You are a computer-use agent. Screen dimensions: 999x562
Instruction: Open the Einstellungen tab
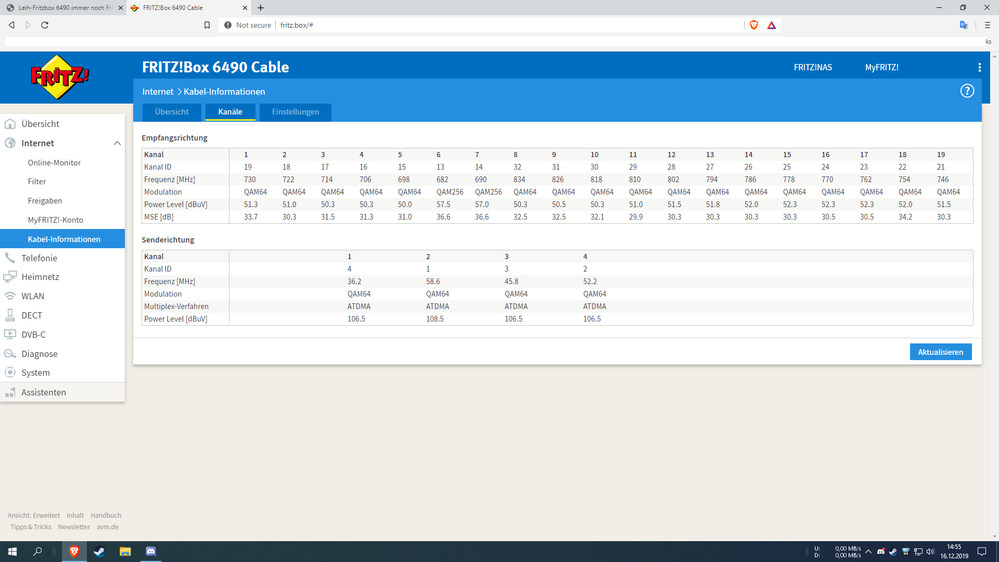[x=296, y=112]
